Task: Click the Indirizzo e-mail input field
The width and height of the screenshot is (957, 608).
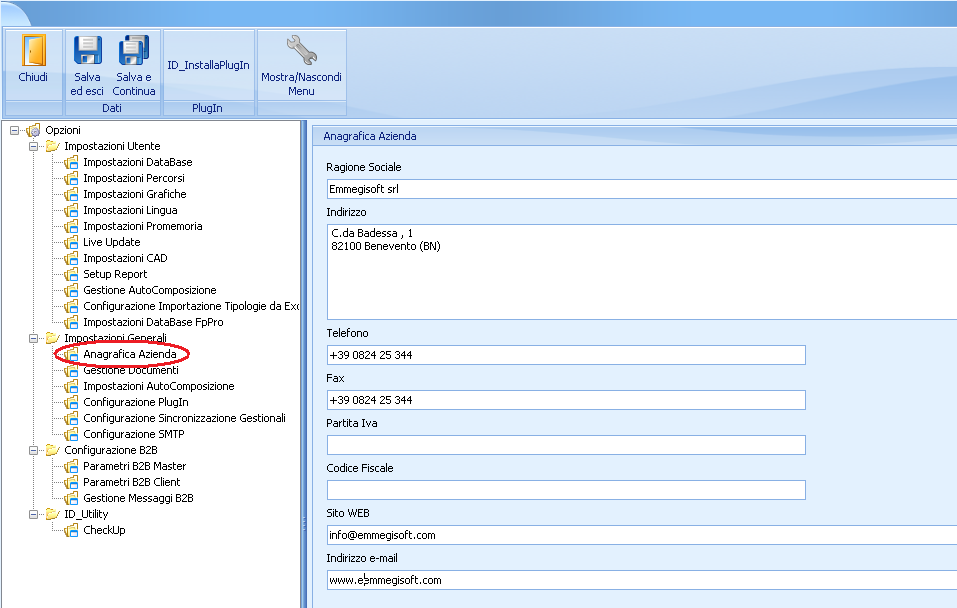Action: (641, 581)
